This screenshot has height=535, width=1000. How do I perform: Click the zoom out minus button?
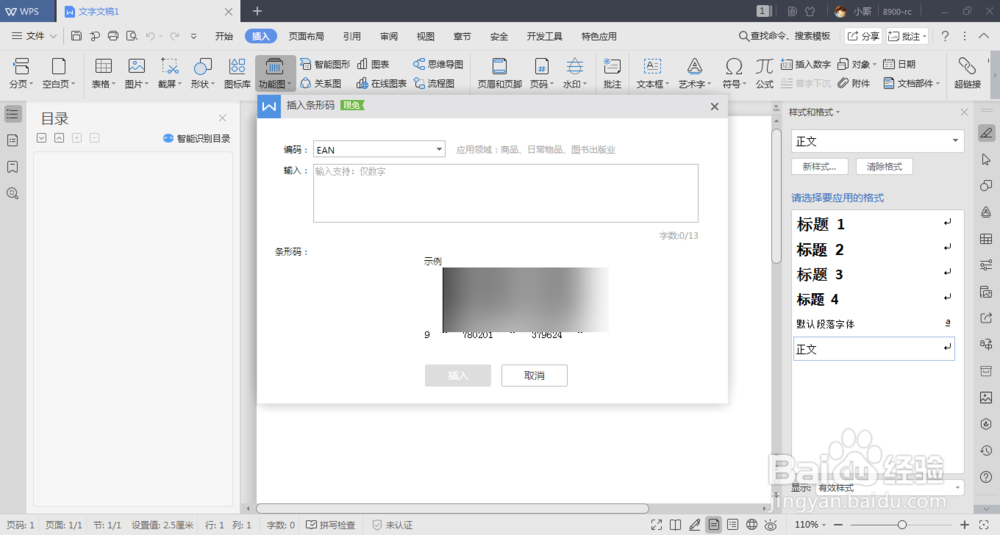[x=838, y=525]
